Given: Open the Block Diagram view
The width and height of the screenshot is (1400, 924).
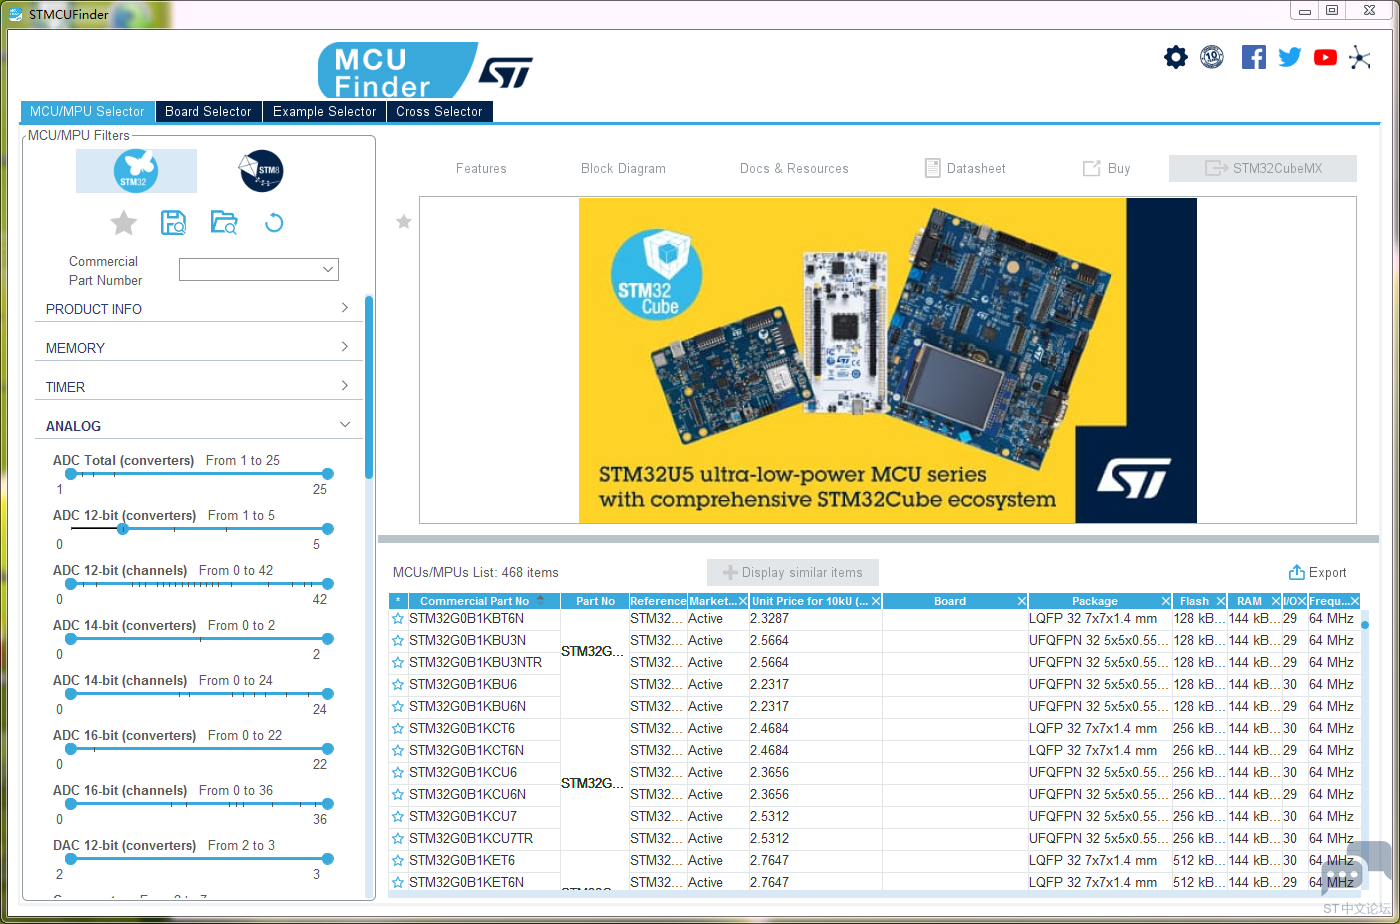Looking at the screenshot, I should (623, 169).
